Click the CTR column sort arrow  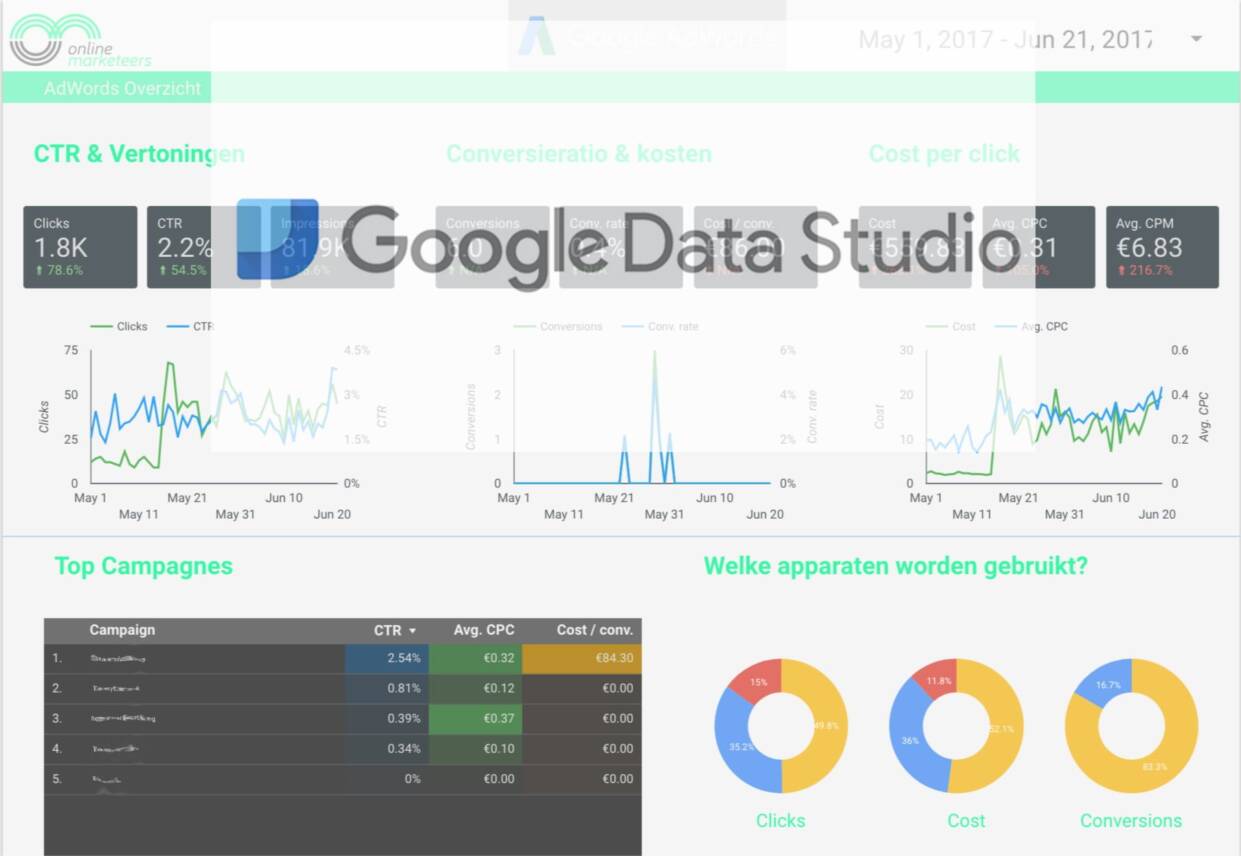pyautogui.click(x=412, y=631)
